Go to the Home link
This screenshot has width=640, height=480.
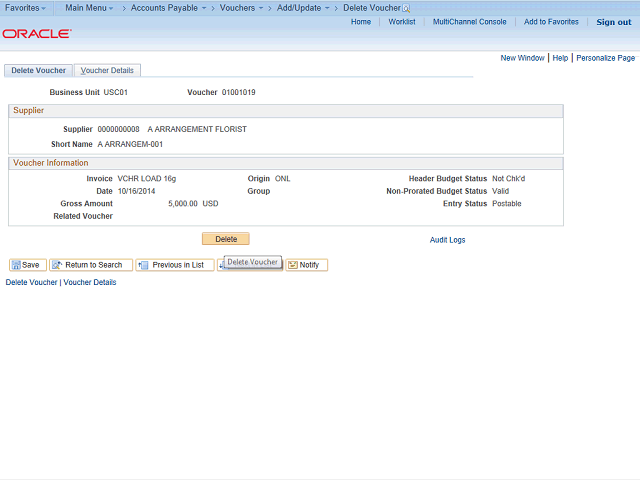[361, 22]
